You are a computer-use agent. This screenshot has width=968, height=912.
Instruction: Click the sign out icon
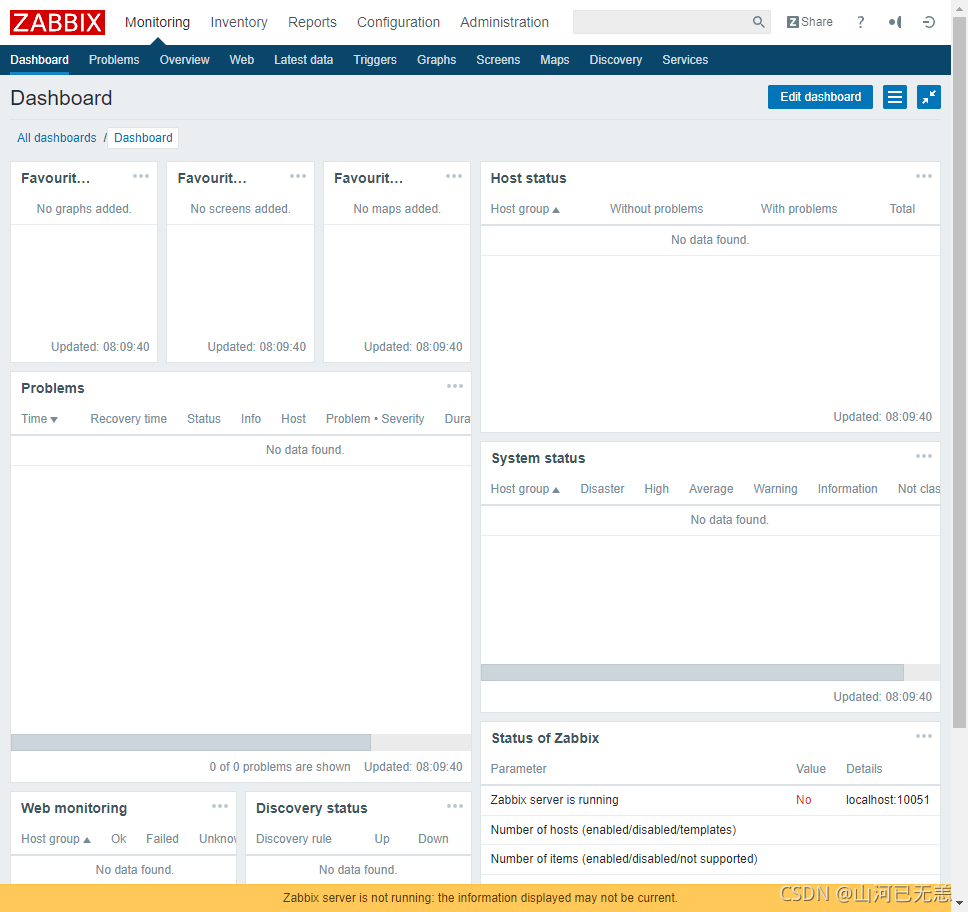point(928,22)
